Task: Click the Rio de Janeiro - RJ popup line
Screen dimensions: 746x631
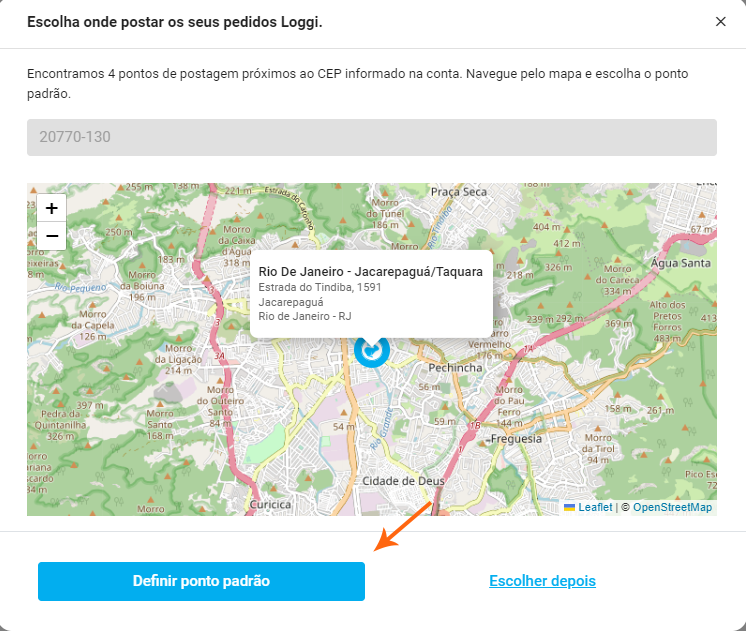Action: (305, 316)
